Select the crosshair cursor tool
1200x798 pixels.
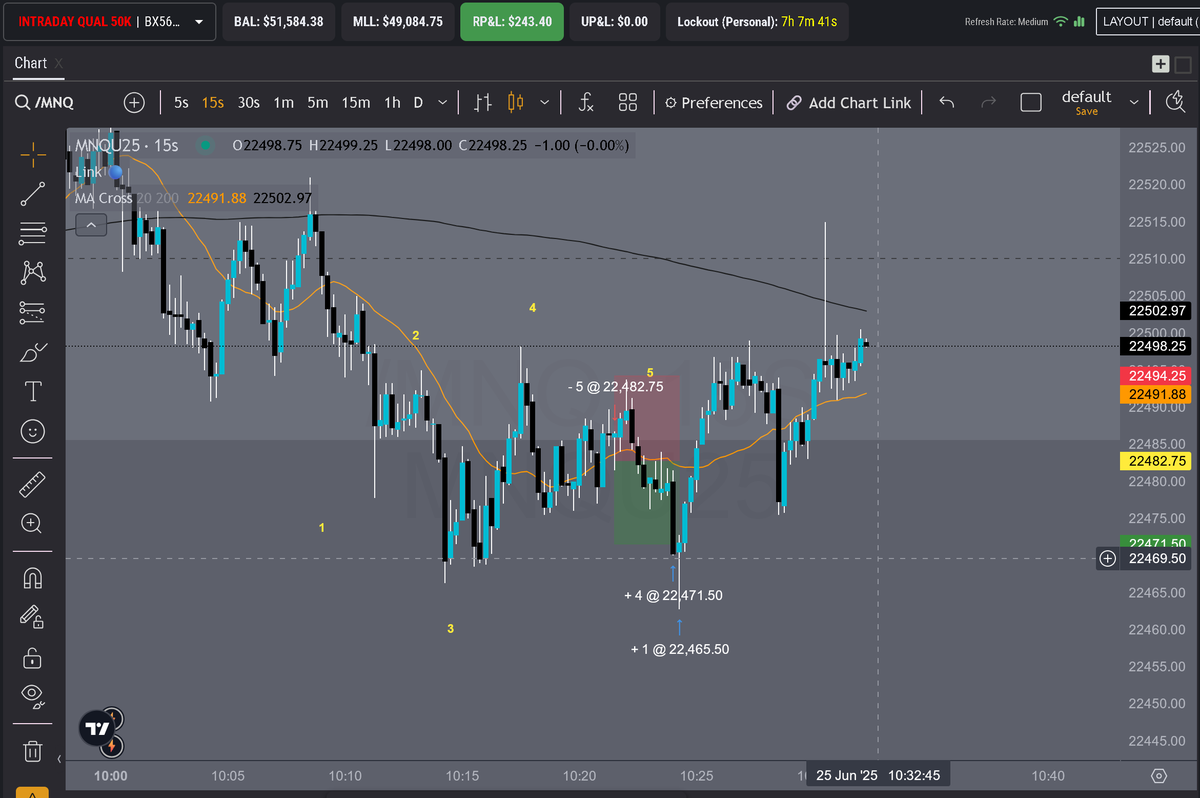click(33, 154)
